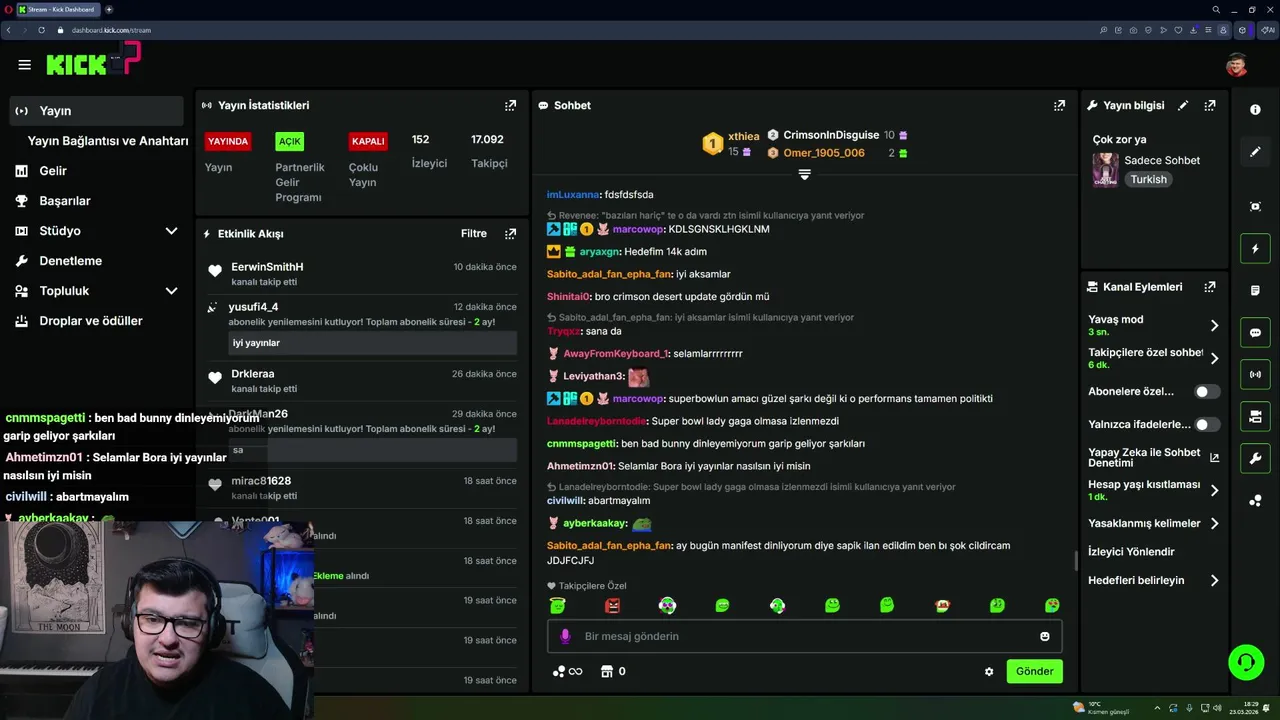This screenshot has width=1280, height=720.
Task: Click the broadcast signal icon in right rail
Action: pyautogui.click(x=1255, y=375)
